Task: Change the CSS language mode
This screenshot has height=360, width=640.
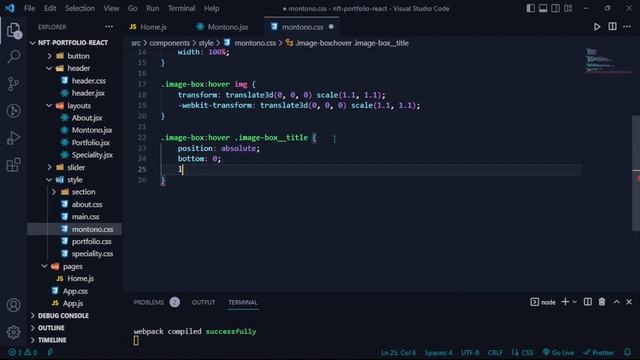Action: [527, 353]
